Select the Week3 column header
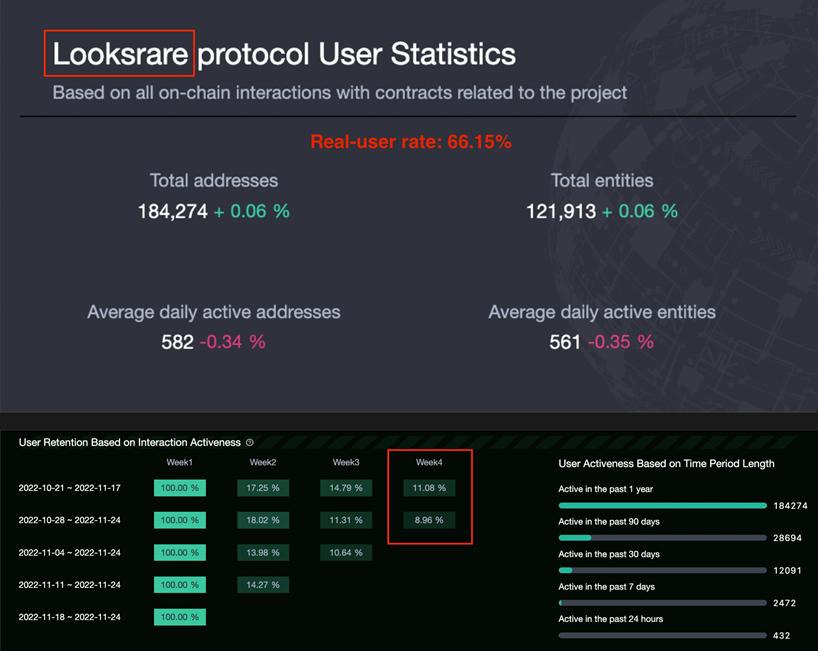The width and height of the screenshot is (818, 651). [x=346, y=462]
